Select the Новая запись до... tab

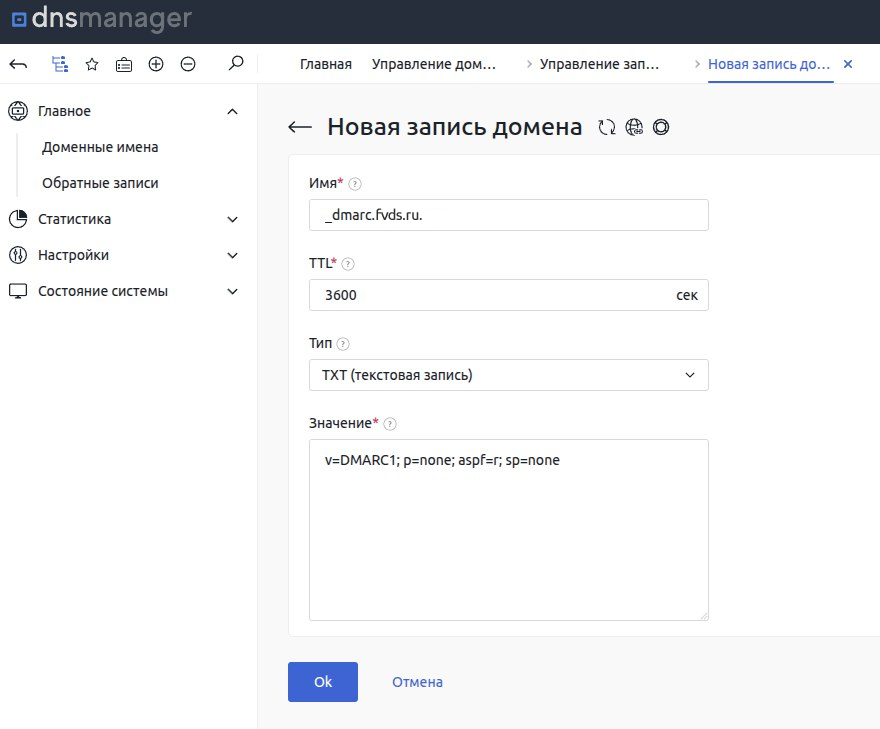click(769, 64)
